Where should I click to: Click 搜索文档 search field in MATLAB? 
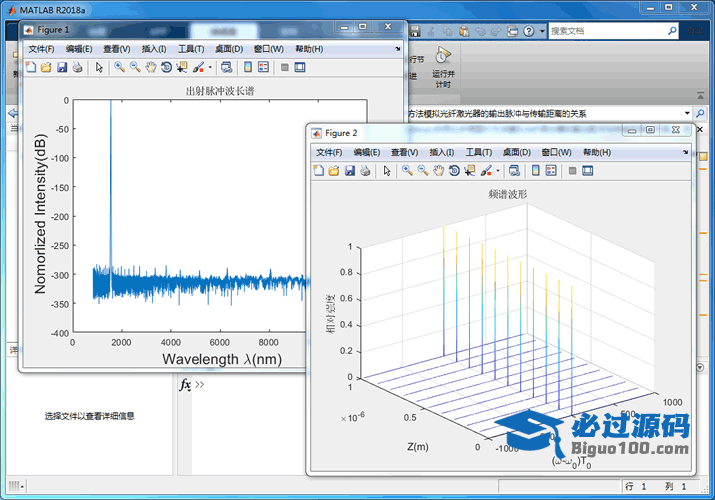coord(607,31)
